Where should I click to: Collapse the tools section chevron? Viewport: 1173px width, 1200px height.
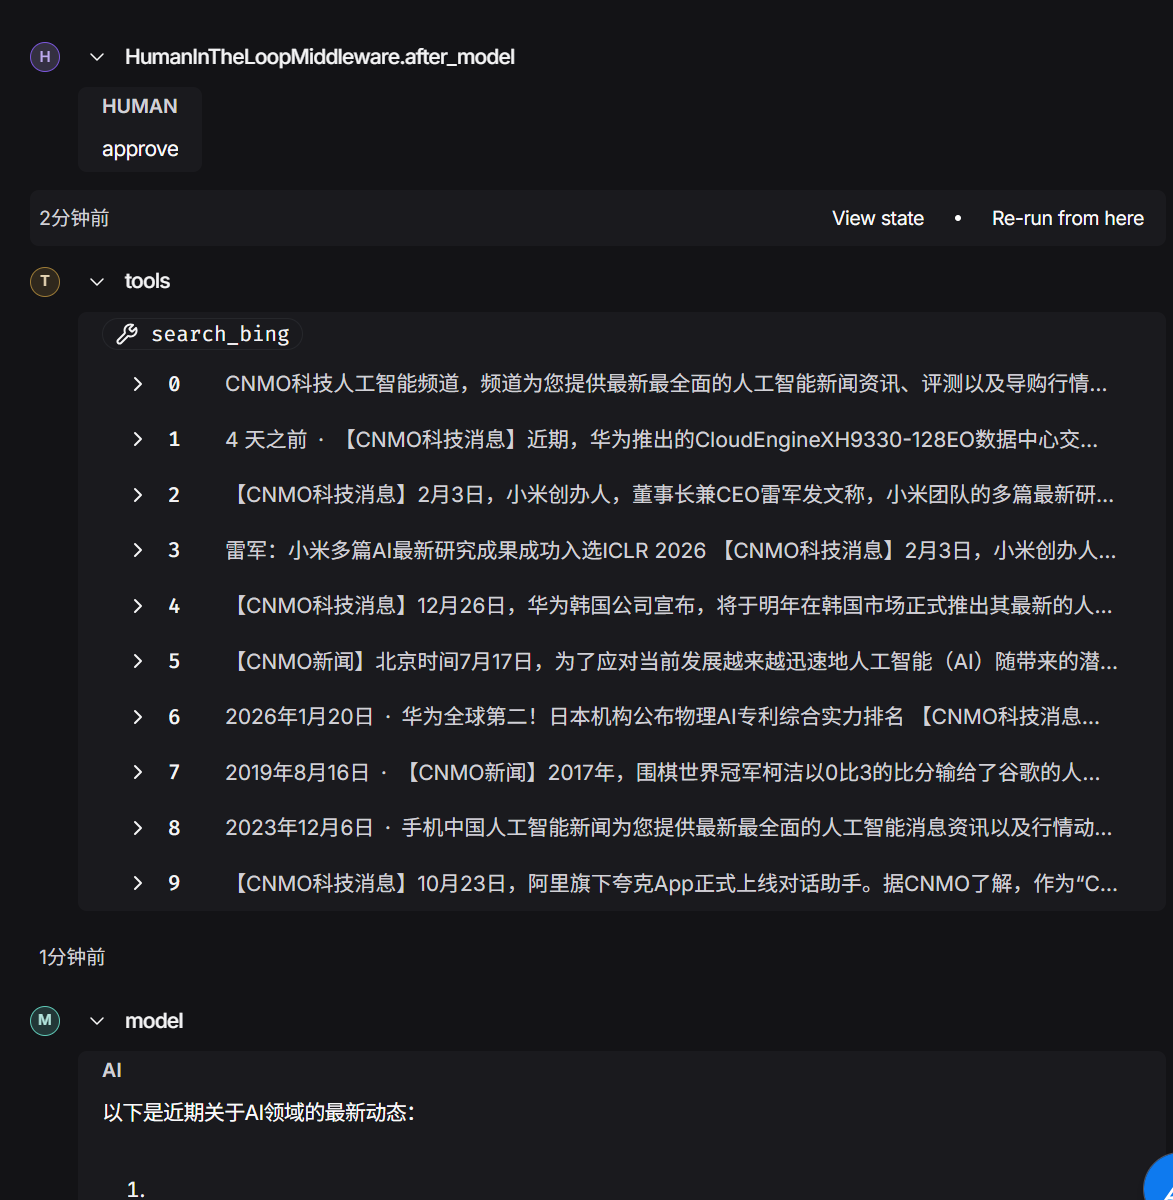pyautogui.click(x=97, y=282)
